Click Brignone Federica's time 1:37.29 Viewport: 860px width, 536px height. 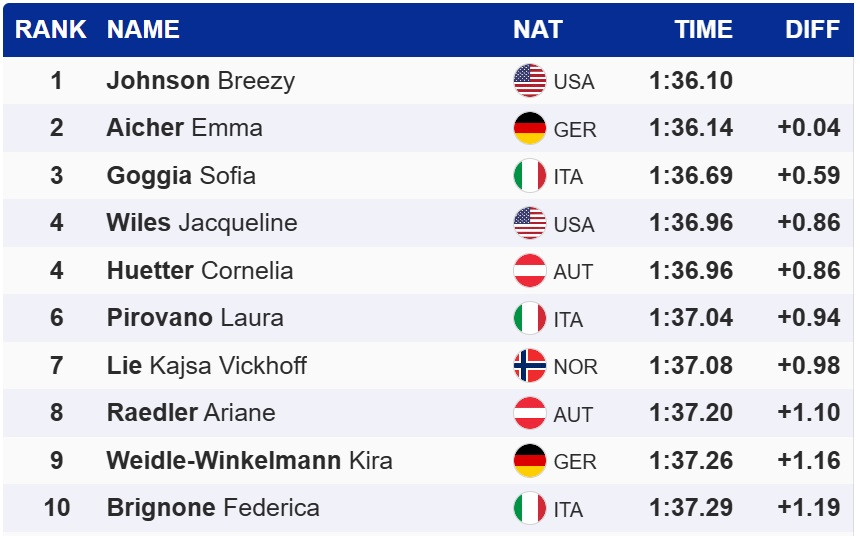691,508
